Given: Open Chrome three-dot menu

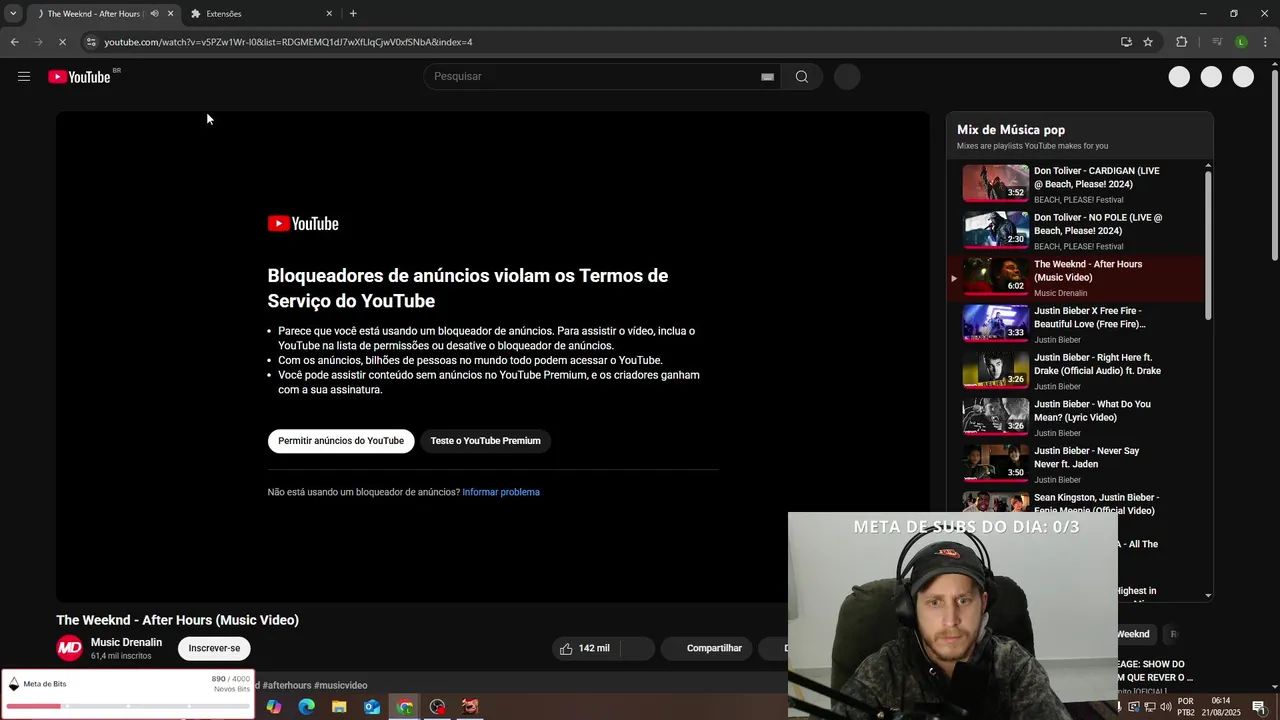Looking at the screenshot, I should [x=1265, y=42].
